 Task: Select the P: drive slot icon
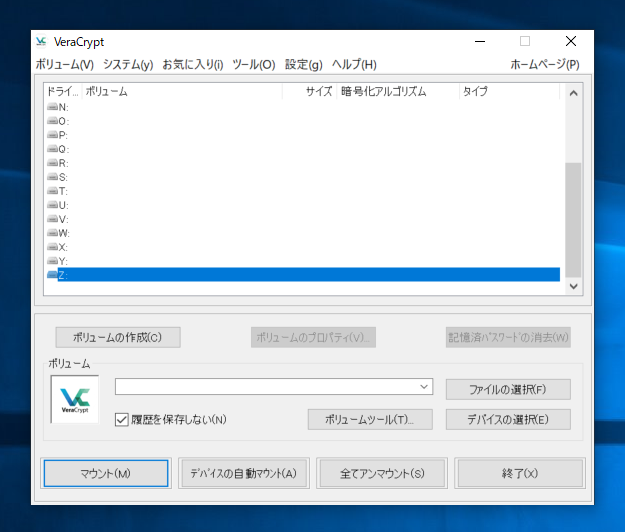point(52,135)
